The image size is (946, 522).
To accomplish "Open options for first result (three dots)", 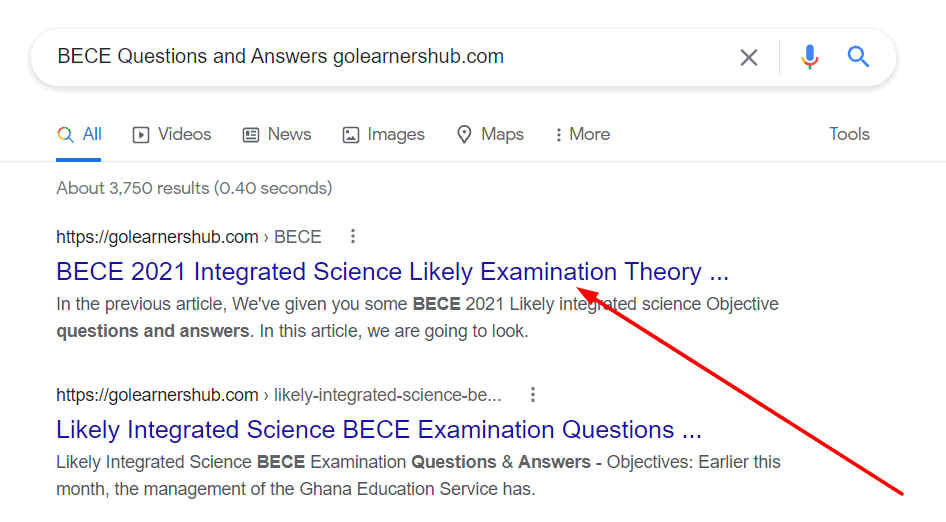I will (352, 237).
